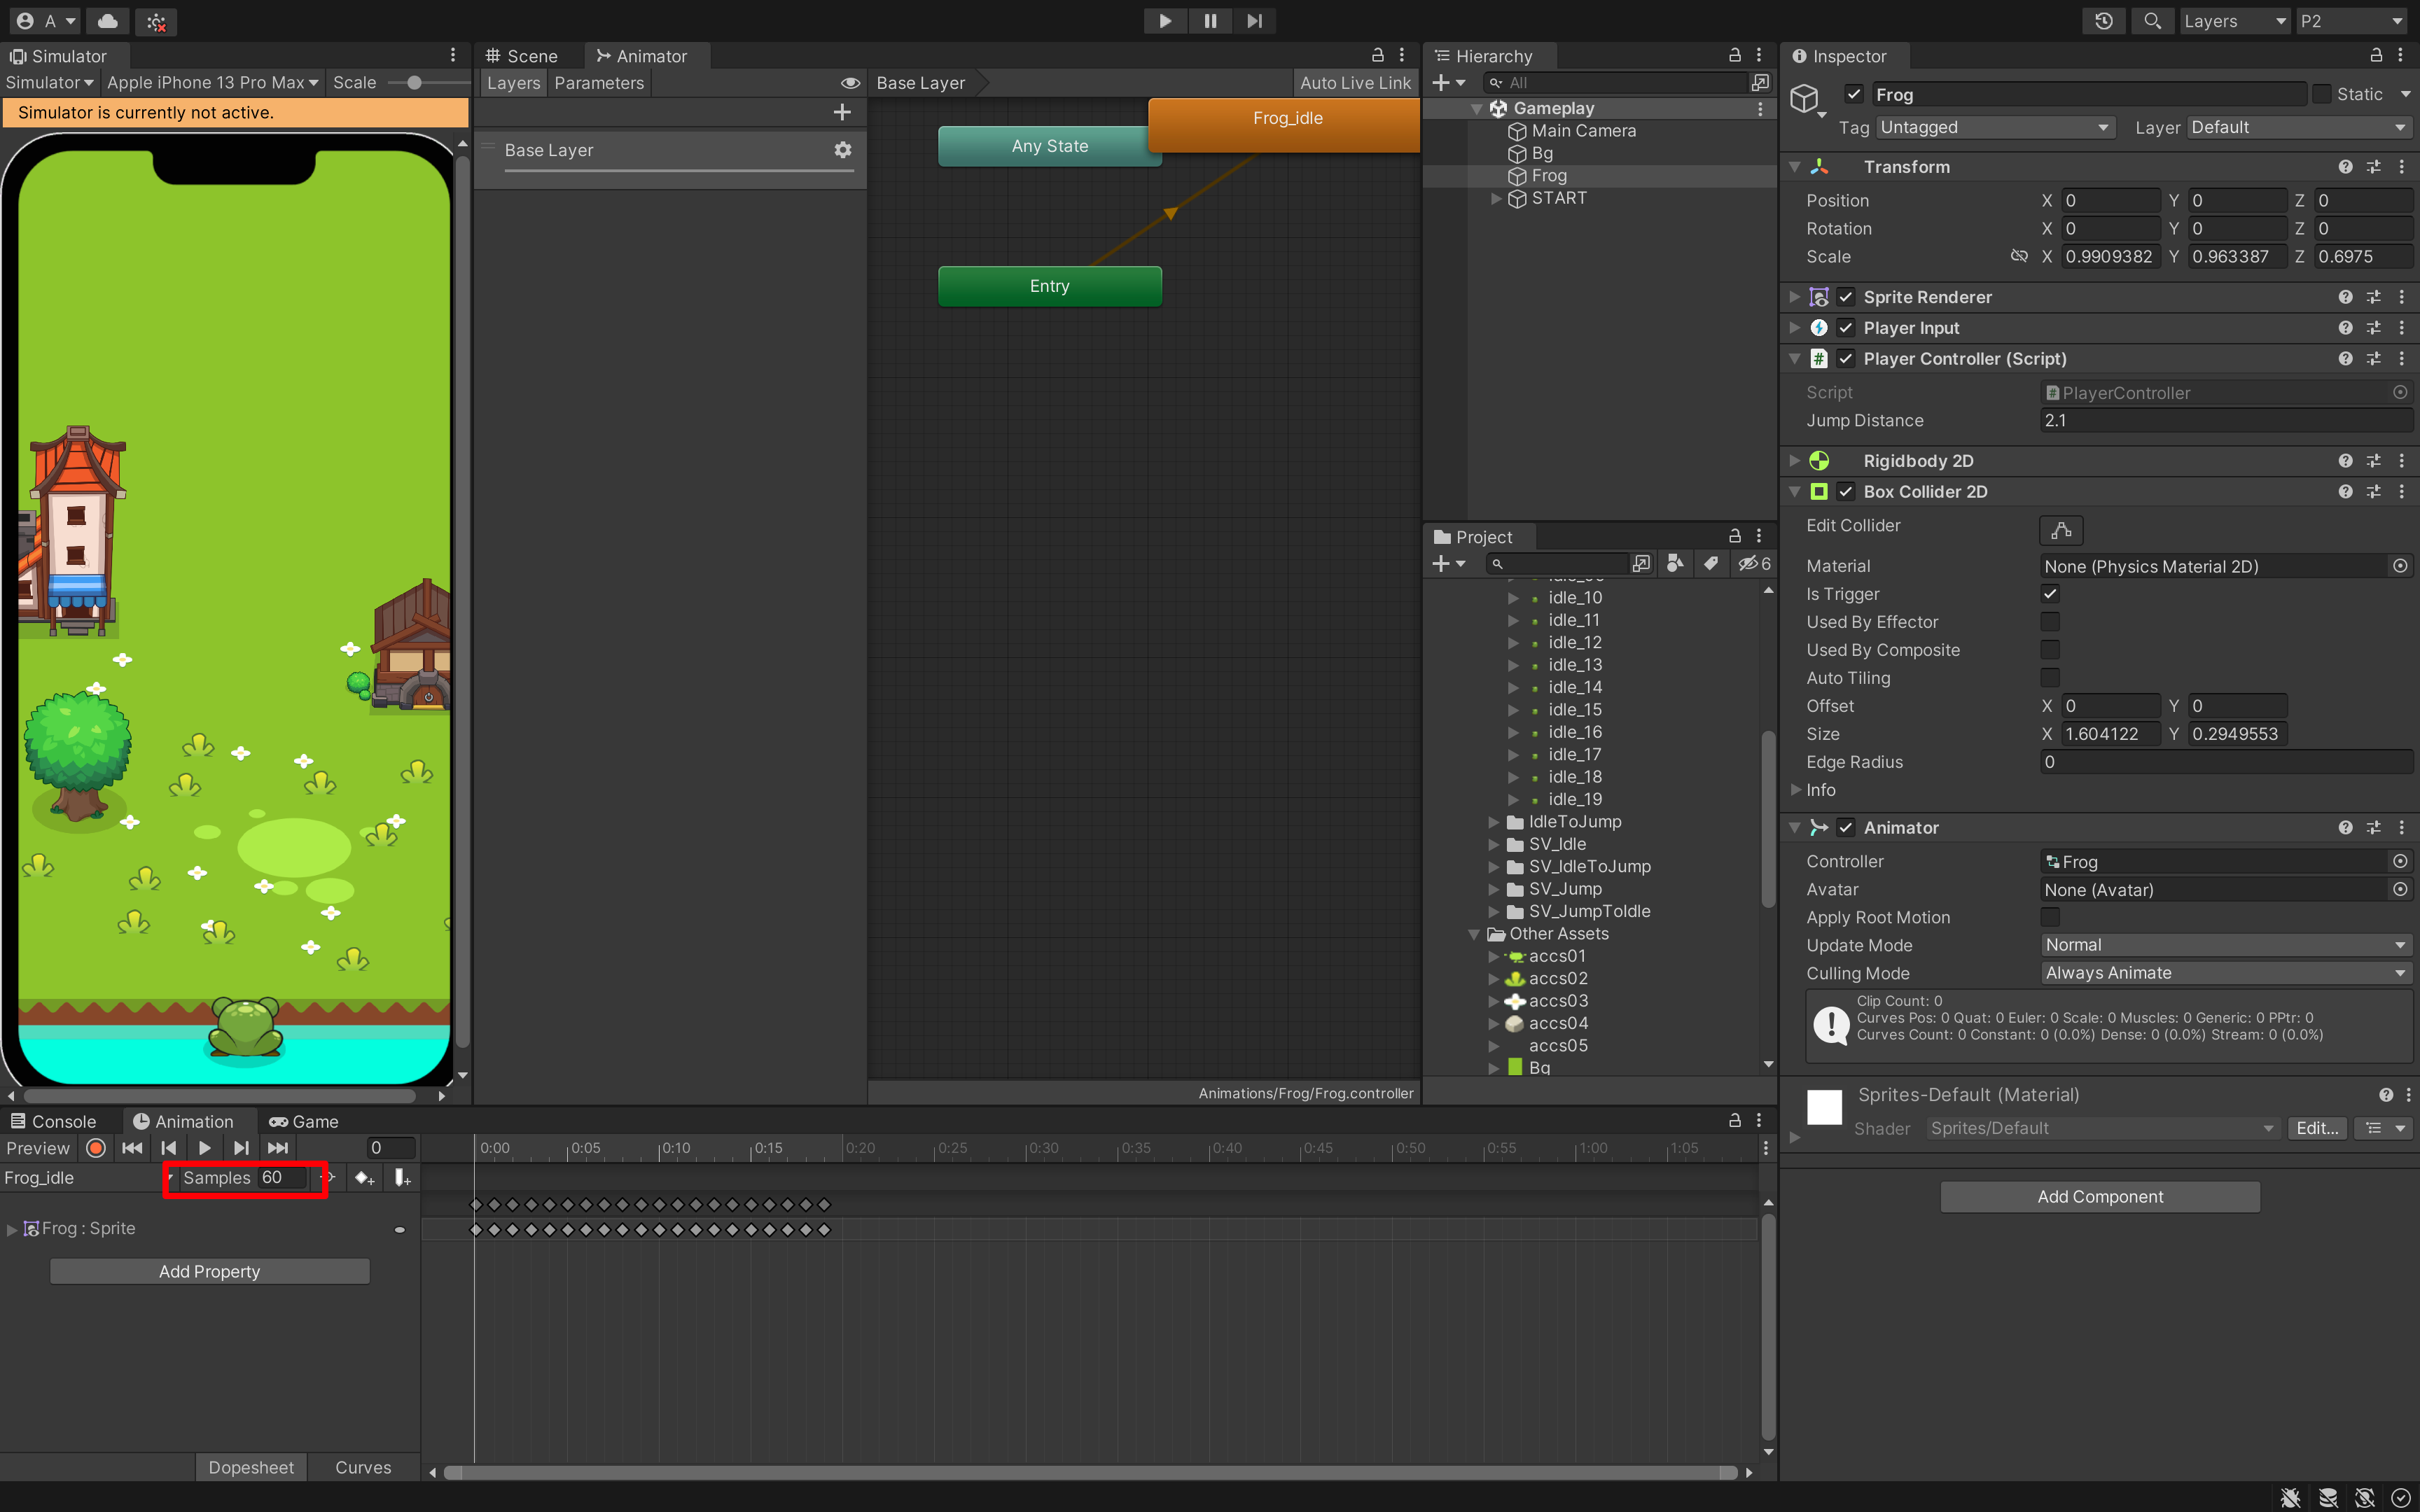This screenshot has width=2420, height=1512.
Task: Click the Sprites-Default material color swatch
Action: coord(1824,1107)
